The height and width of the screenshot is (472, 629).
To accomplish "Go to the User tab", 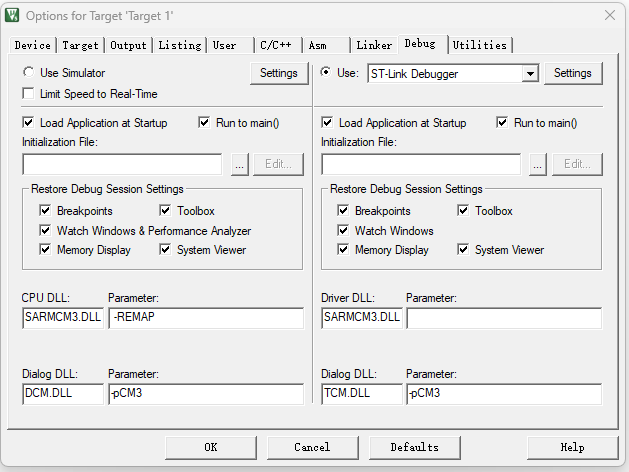I will click(x=231, y=45).
